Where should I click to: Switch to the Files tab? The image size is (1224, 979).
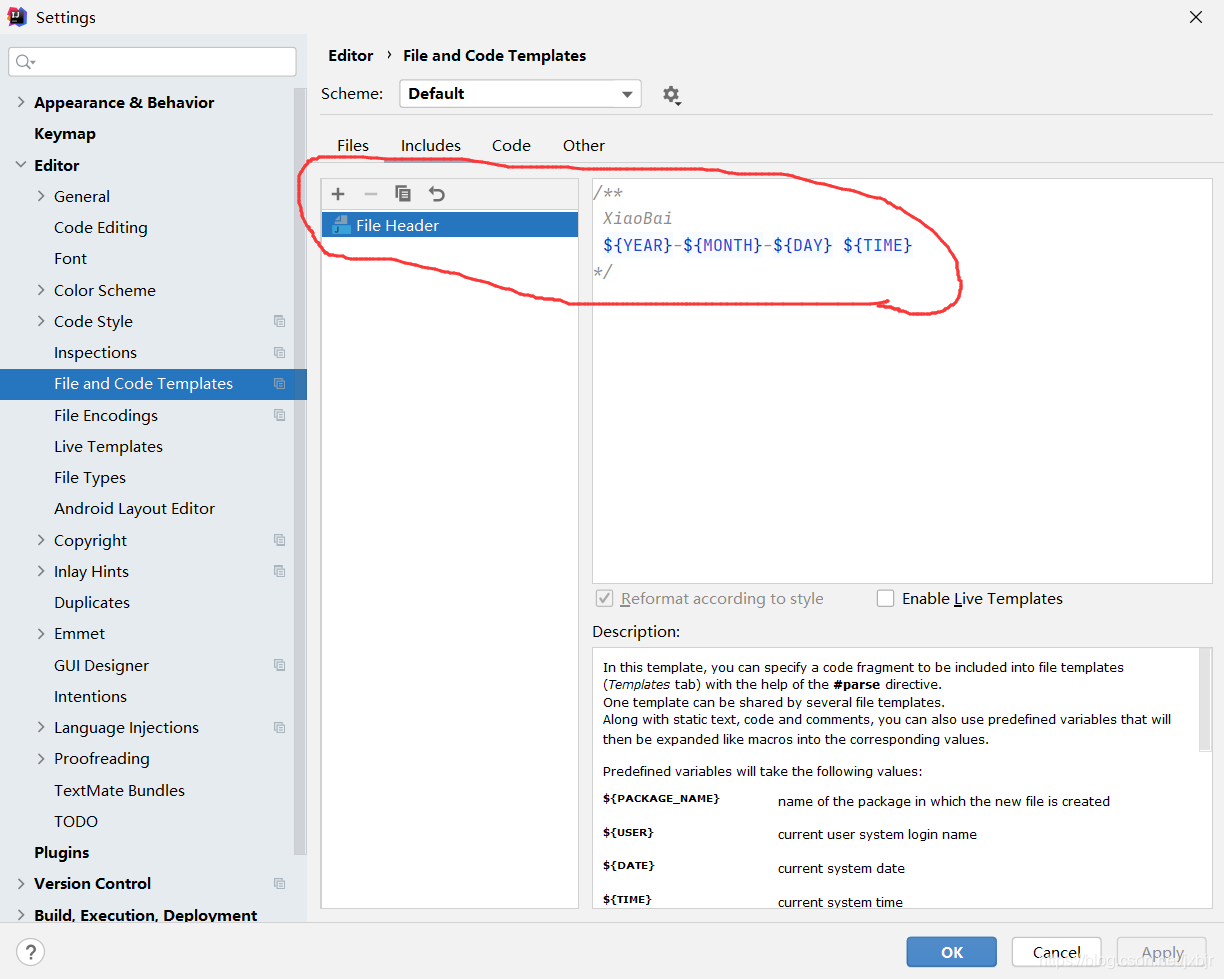353,145
